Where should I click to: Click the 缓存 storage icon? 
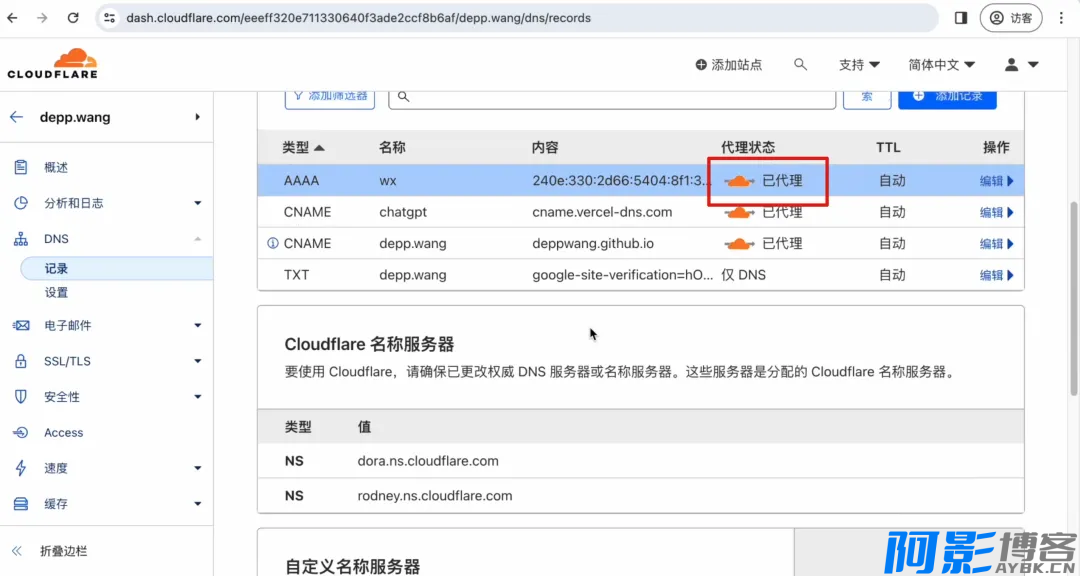coord(21,504)
